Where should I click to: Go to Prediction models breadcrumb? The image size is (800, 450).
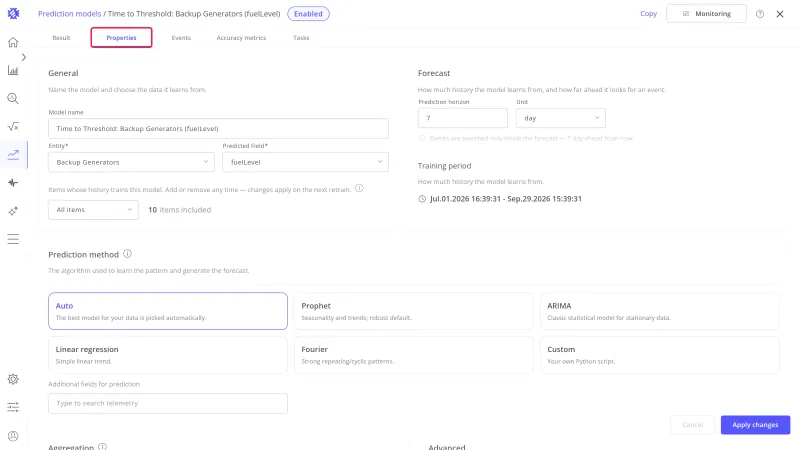69,14
